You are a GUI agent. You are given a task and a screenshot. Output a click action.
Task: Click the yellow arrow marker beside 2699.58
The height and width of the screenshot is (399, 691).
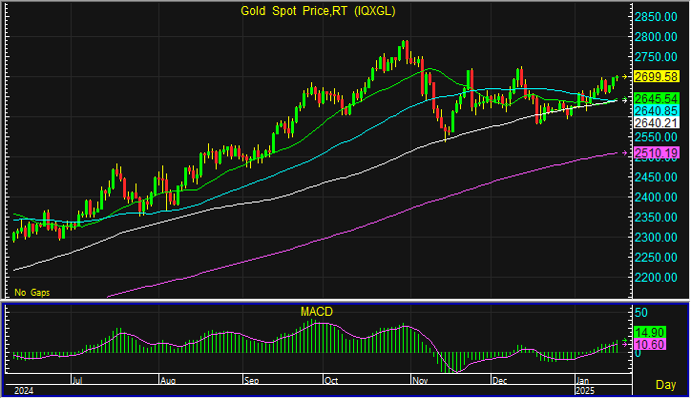pos(624,77)
